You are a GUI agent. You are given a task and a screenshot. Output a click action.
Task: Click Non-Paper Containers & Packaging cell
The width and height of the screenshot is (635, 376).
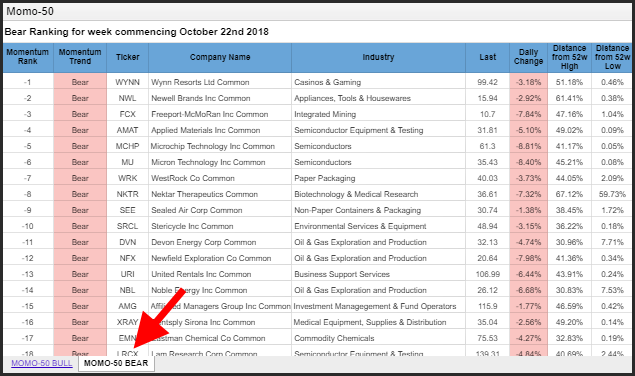tap(378, 210)
